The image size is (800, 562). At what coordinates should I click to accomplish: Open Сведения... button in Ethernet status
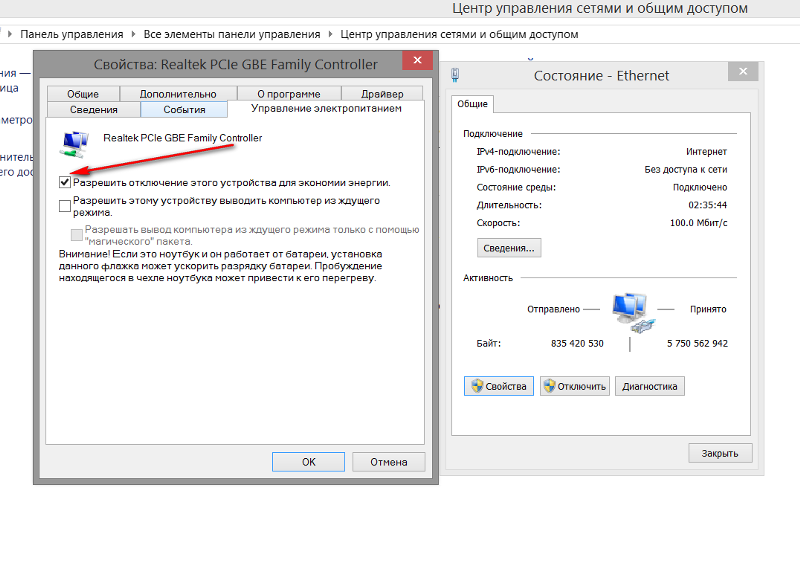509,248
